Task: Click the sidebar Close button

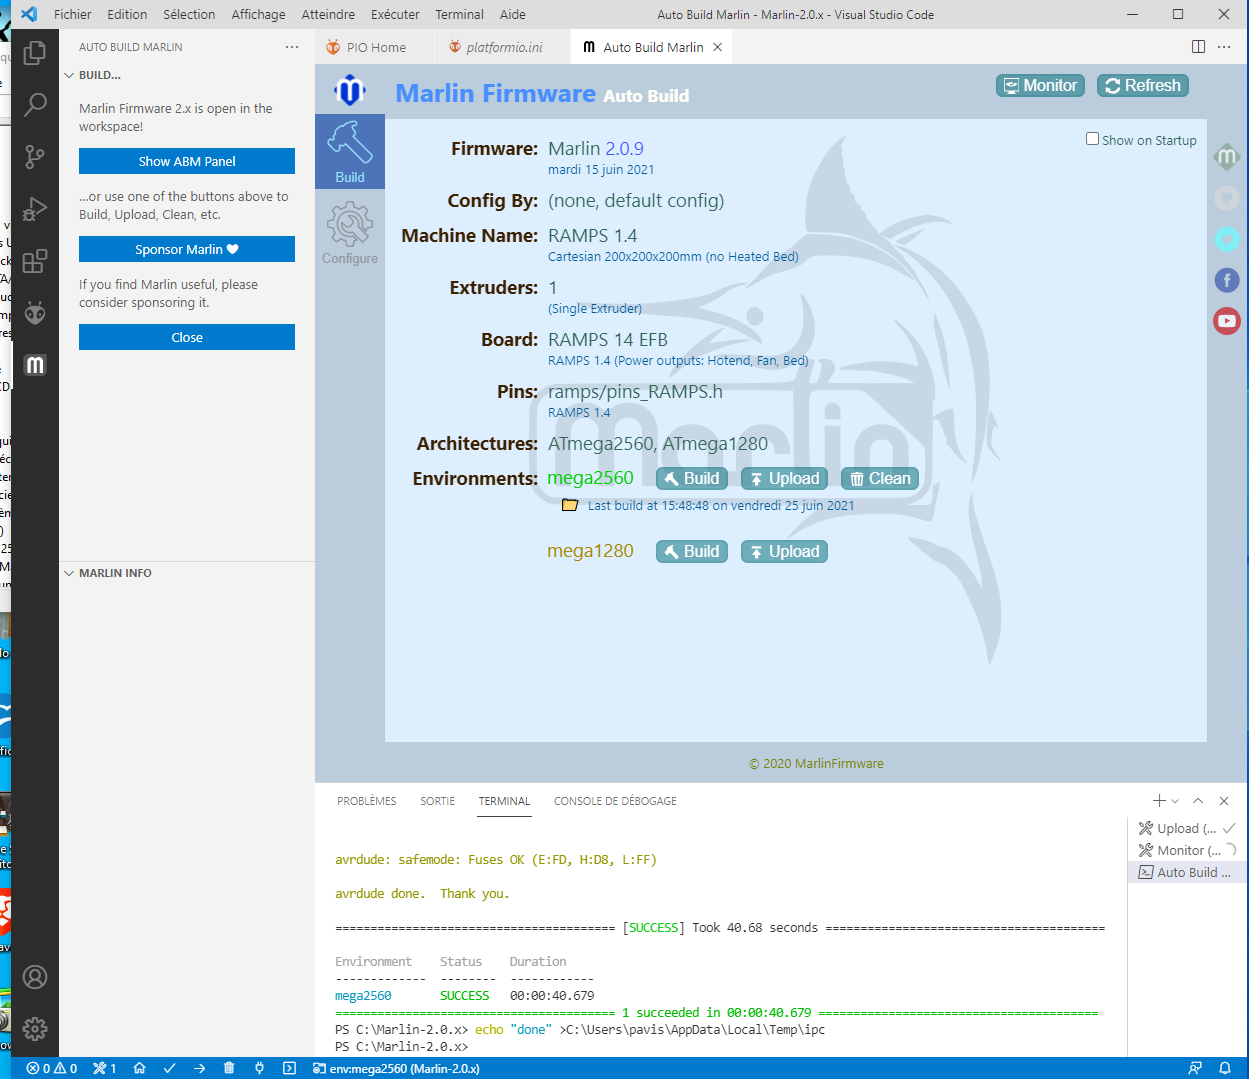Action: coord(187,337)
